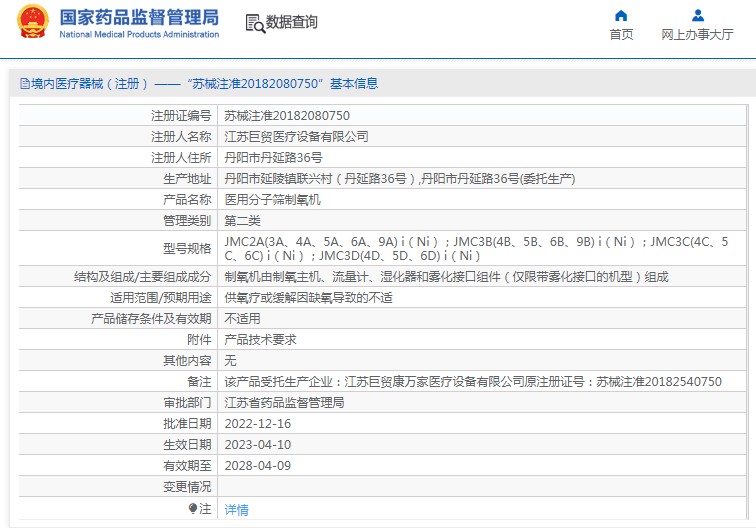Click the 产品名称 row label

tap(187, 200)
